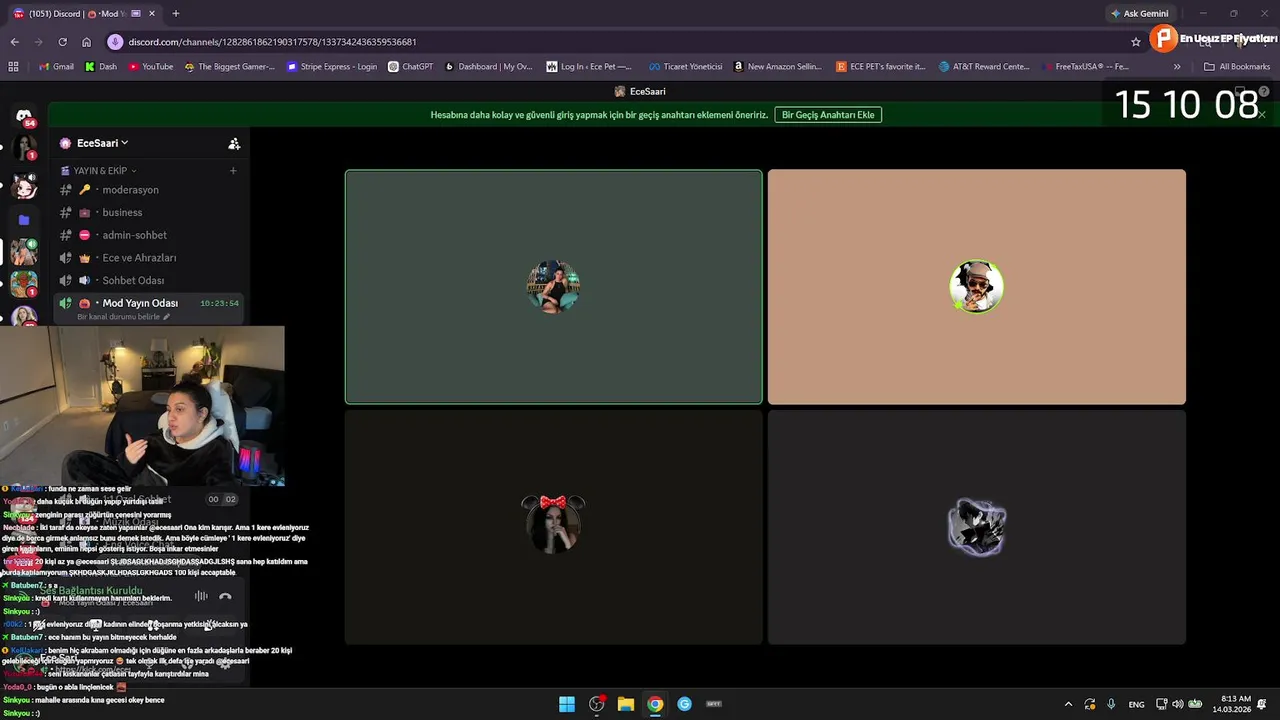The width and height of the screenshot is (1280, 720).
Task: Open the FreeTaxUSA bookmark
Action: (1084, 67)
